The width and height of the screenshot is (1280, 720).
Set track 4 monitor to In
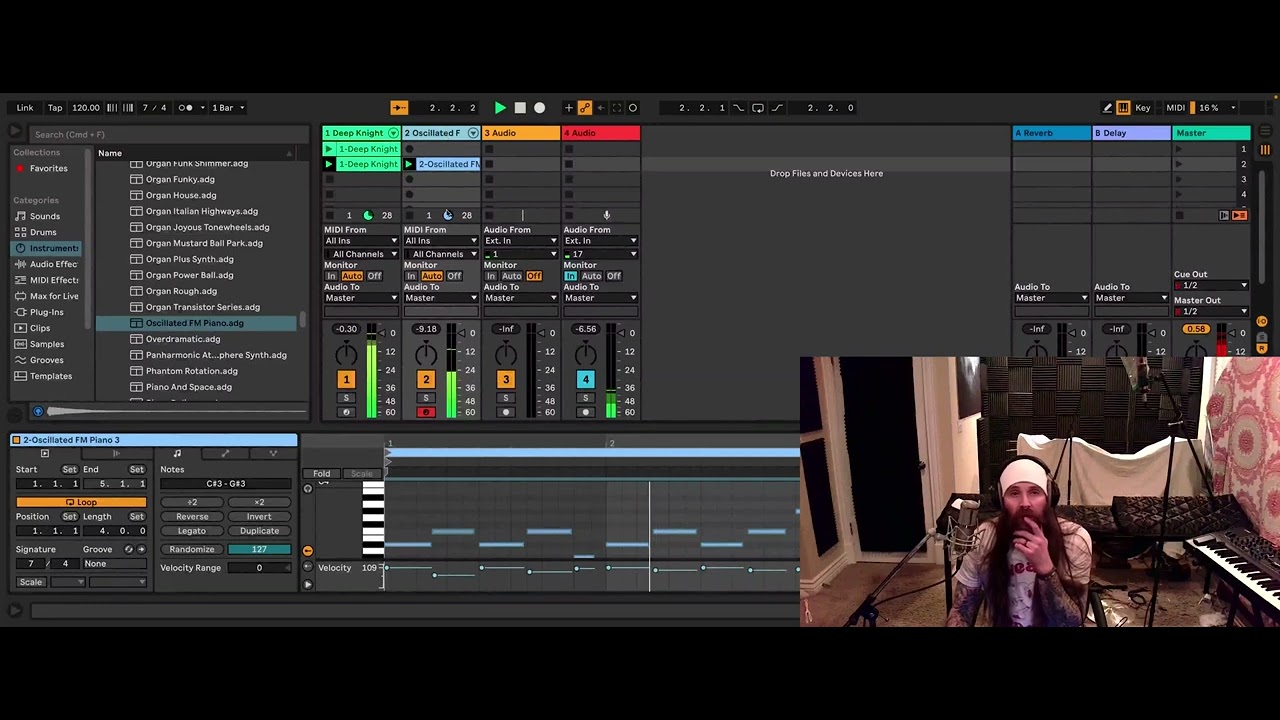(x=571, y=276)
